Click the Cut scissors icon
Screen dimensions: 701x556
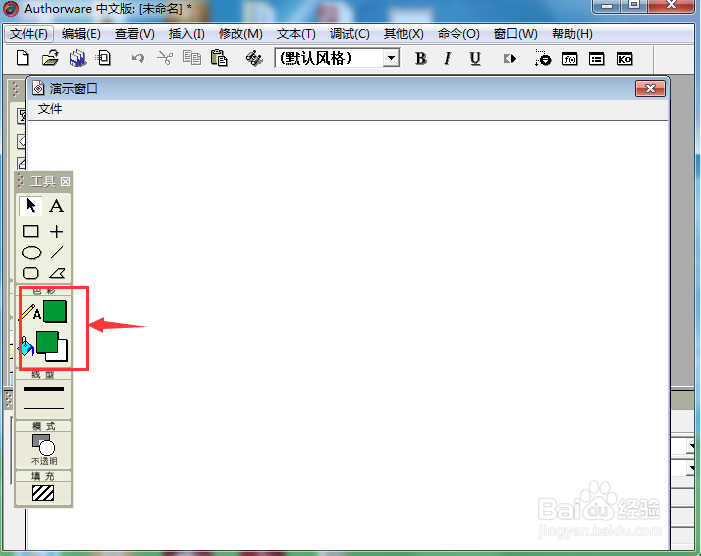click(x=165, y=58)
